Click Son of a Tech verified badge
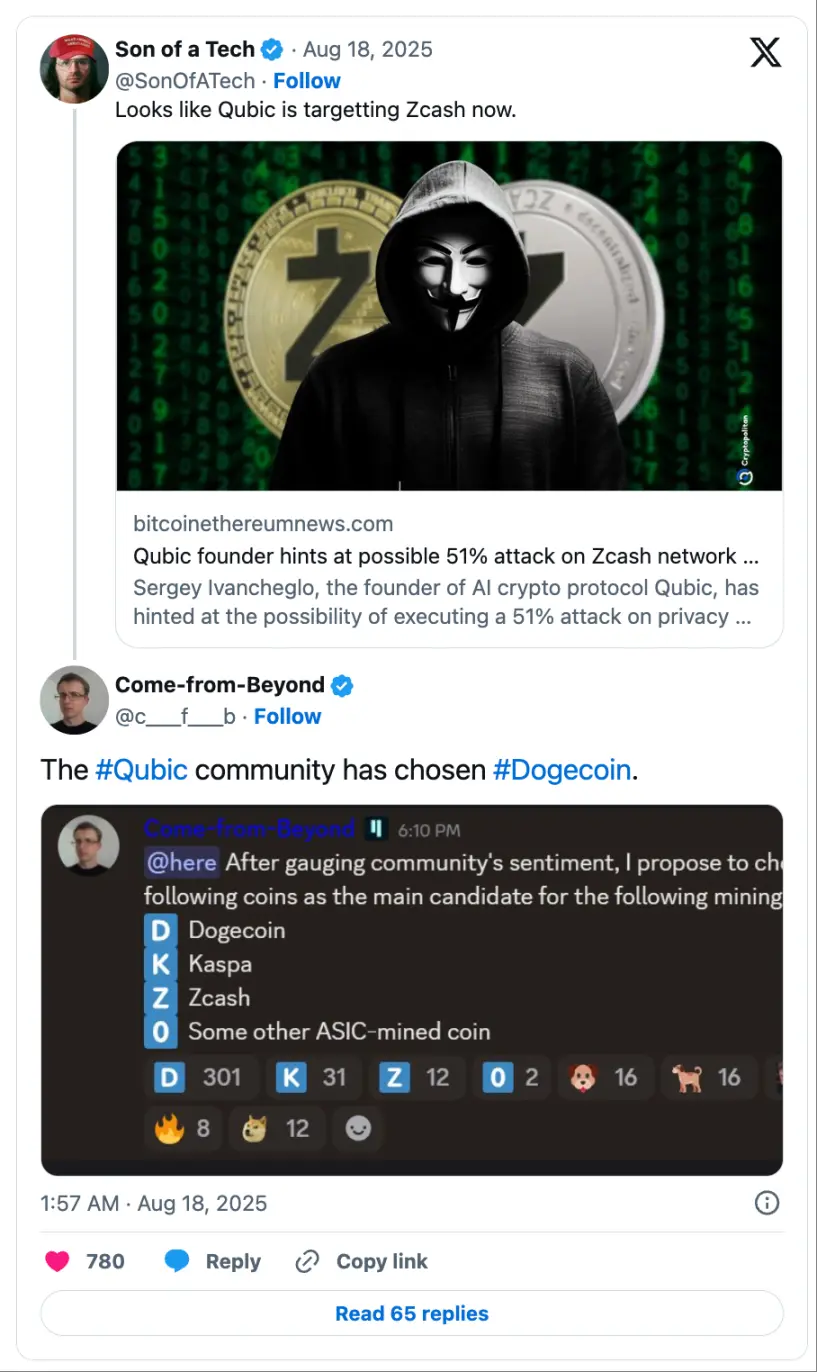 pos(272,49)
